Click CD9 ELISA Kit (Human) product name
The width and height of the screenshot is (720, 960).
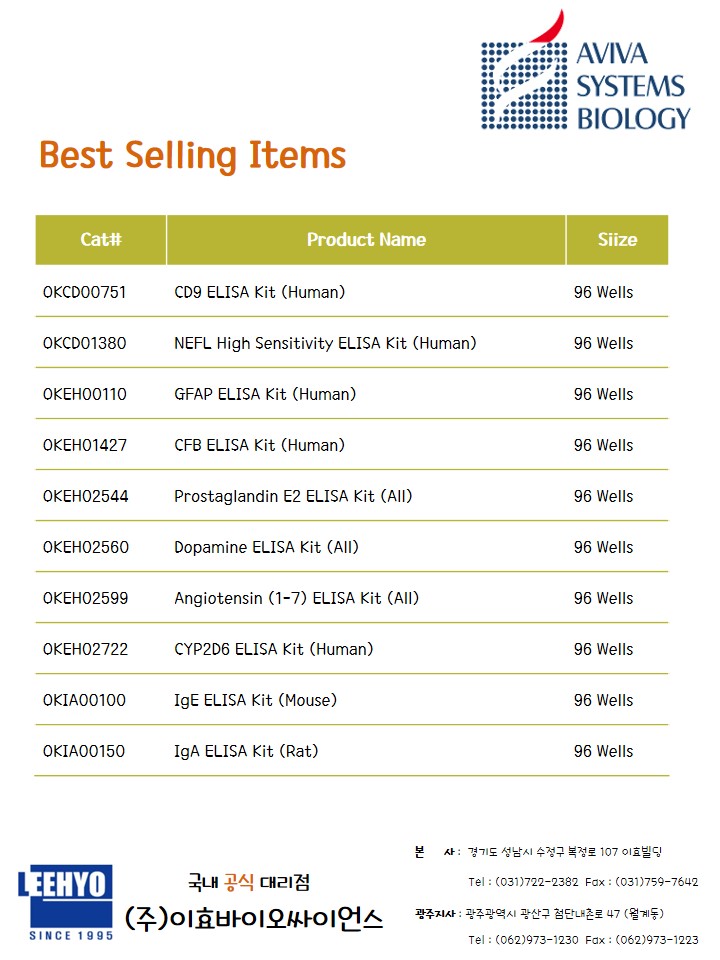pos(259,292)
